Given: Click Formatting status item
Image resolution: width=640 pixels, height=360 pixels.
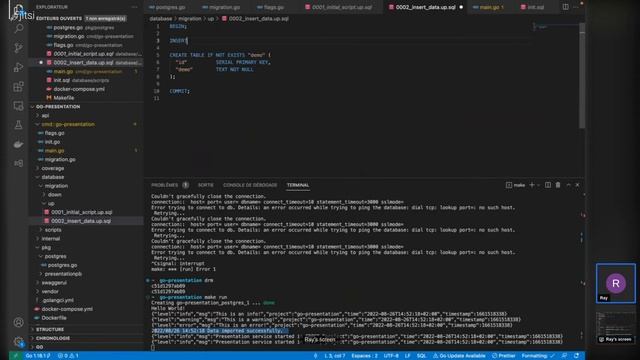Looking at the screenshot, I should [538, 356].
